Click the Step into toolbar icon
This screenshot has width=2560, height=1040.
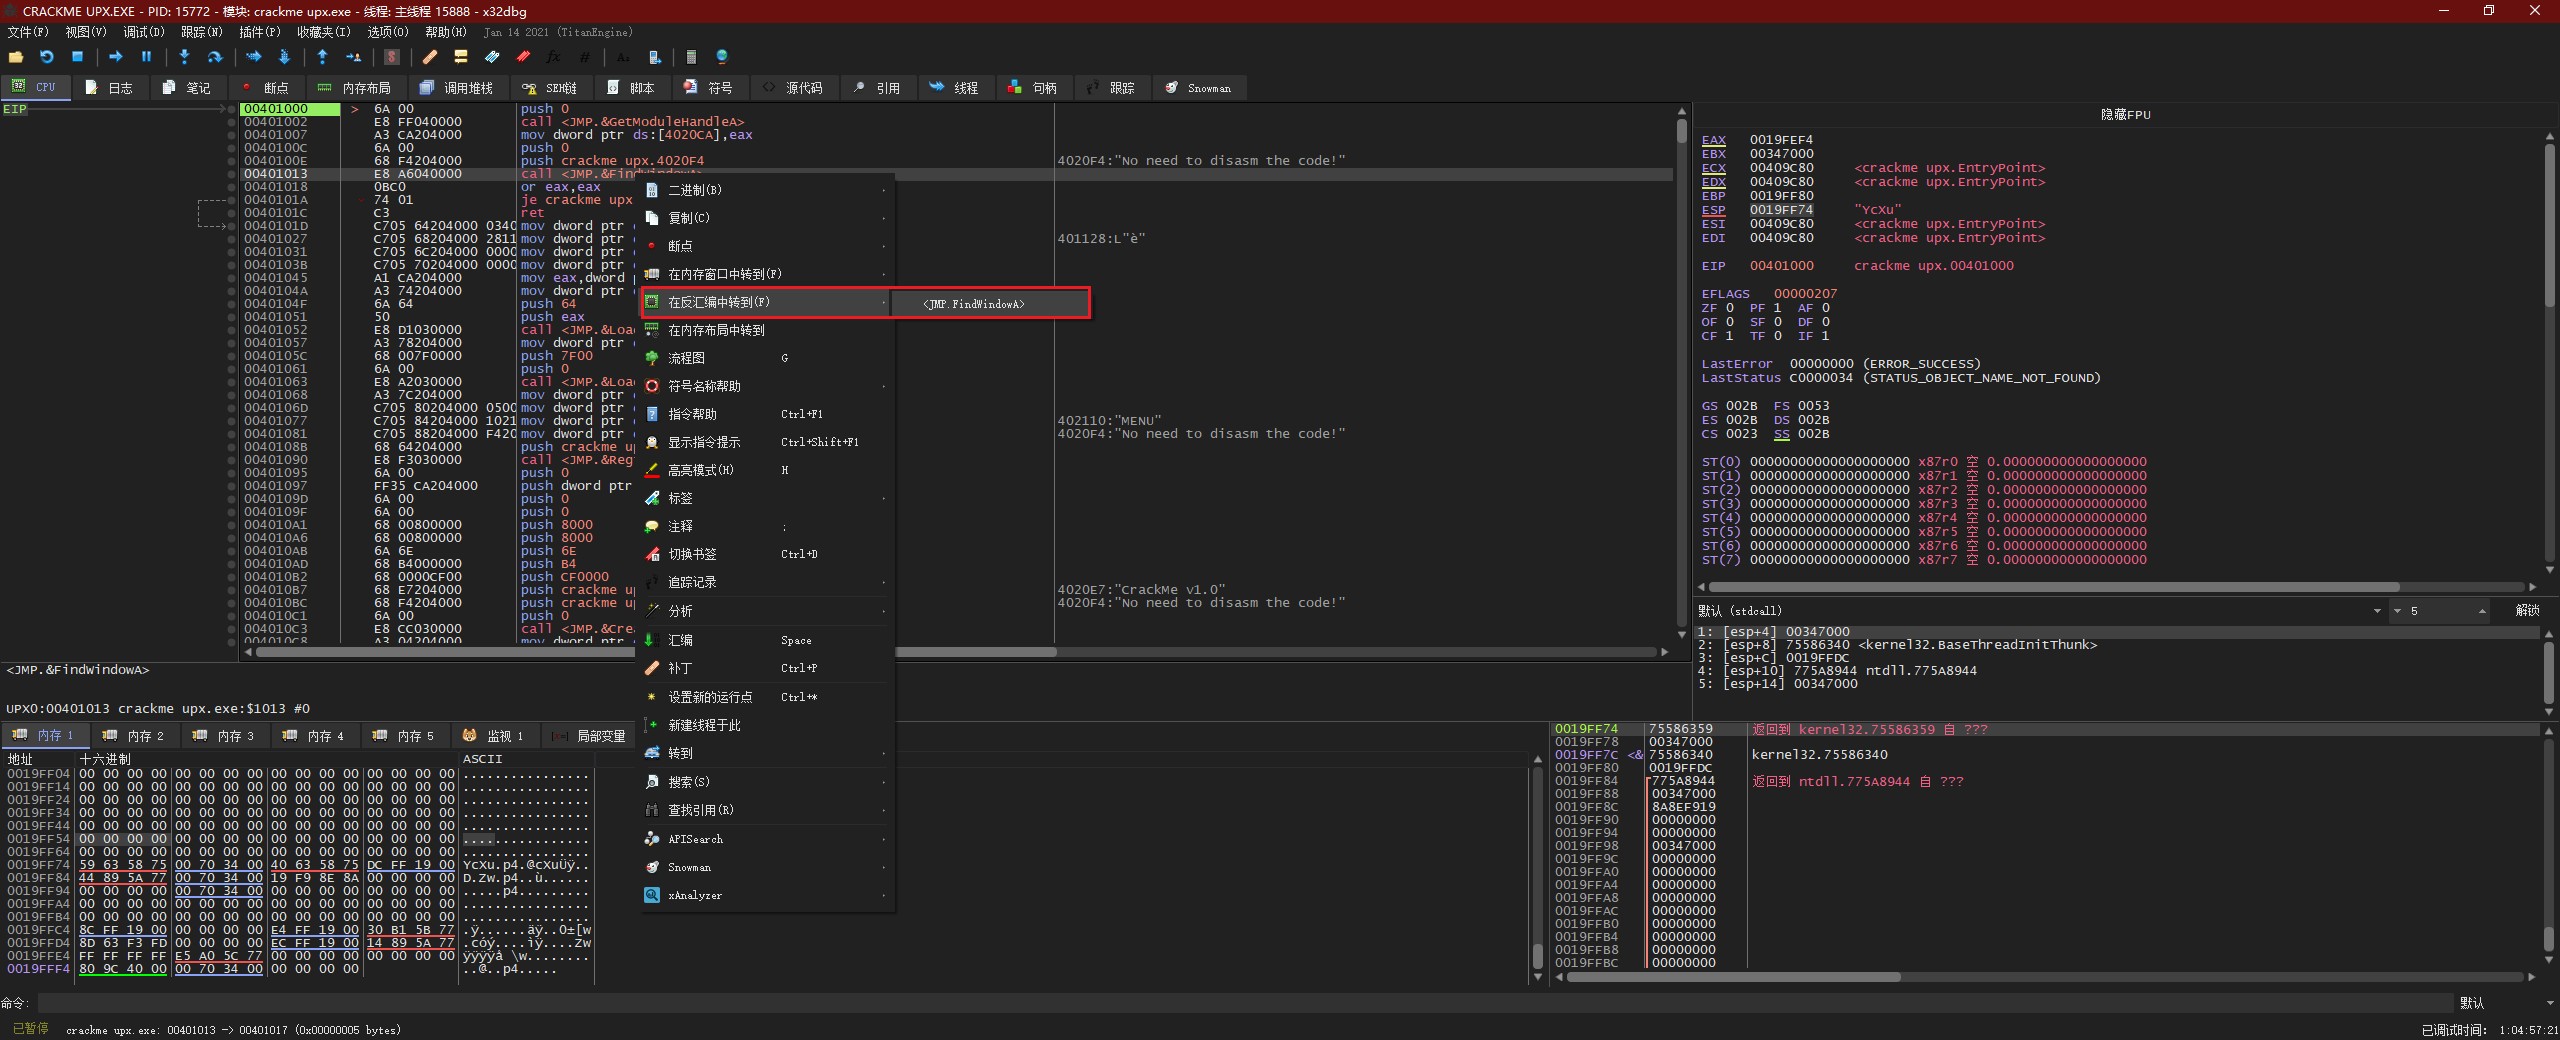[184, 57]
